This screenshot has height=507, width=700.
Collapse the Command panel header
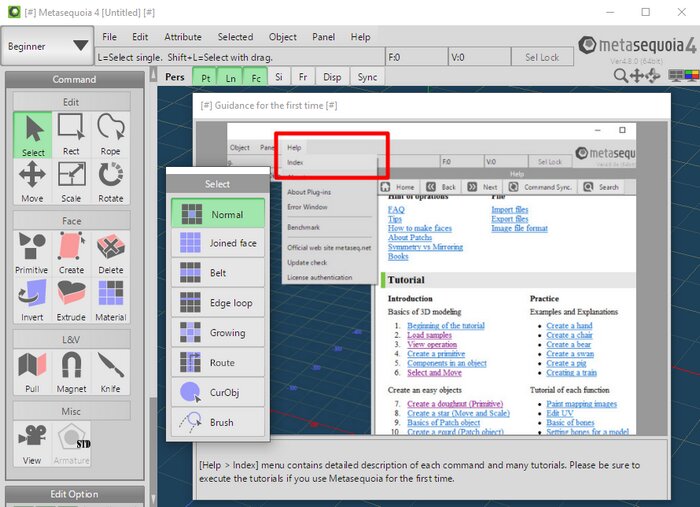pyautogui.click(x=74, y=79)
